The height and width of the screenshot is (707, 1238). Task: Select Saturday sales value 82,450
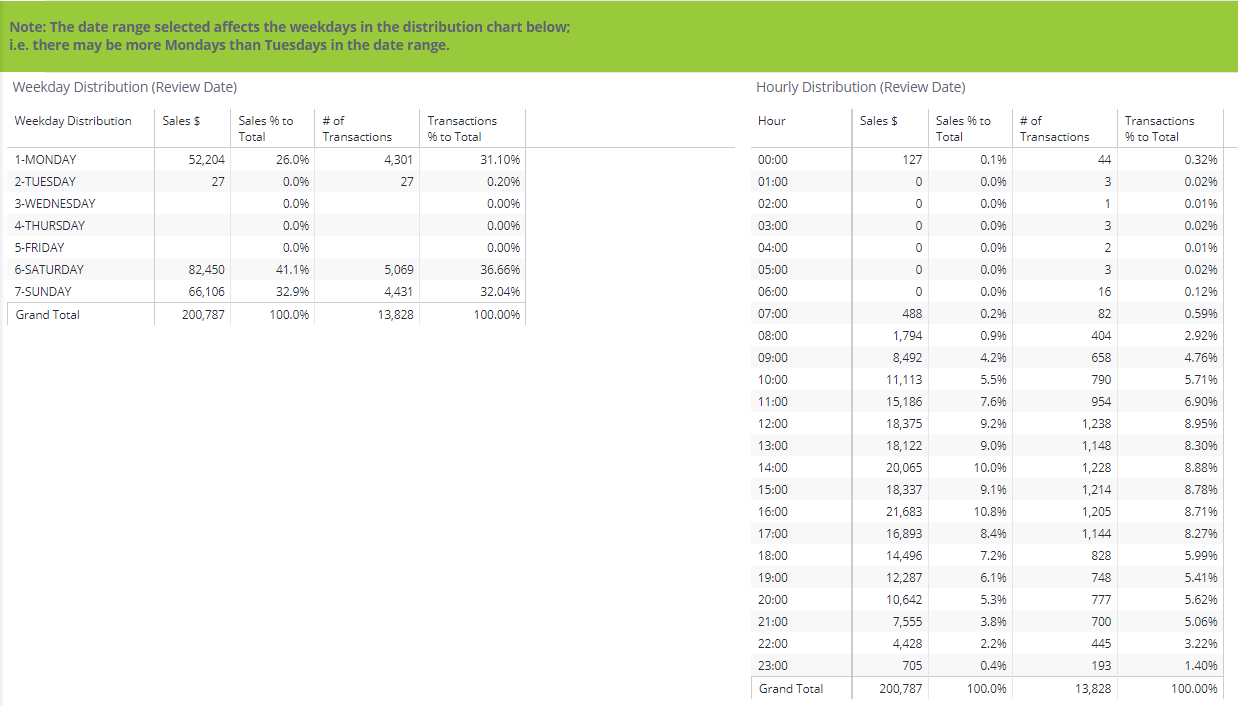pos(206,270)
